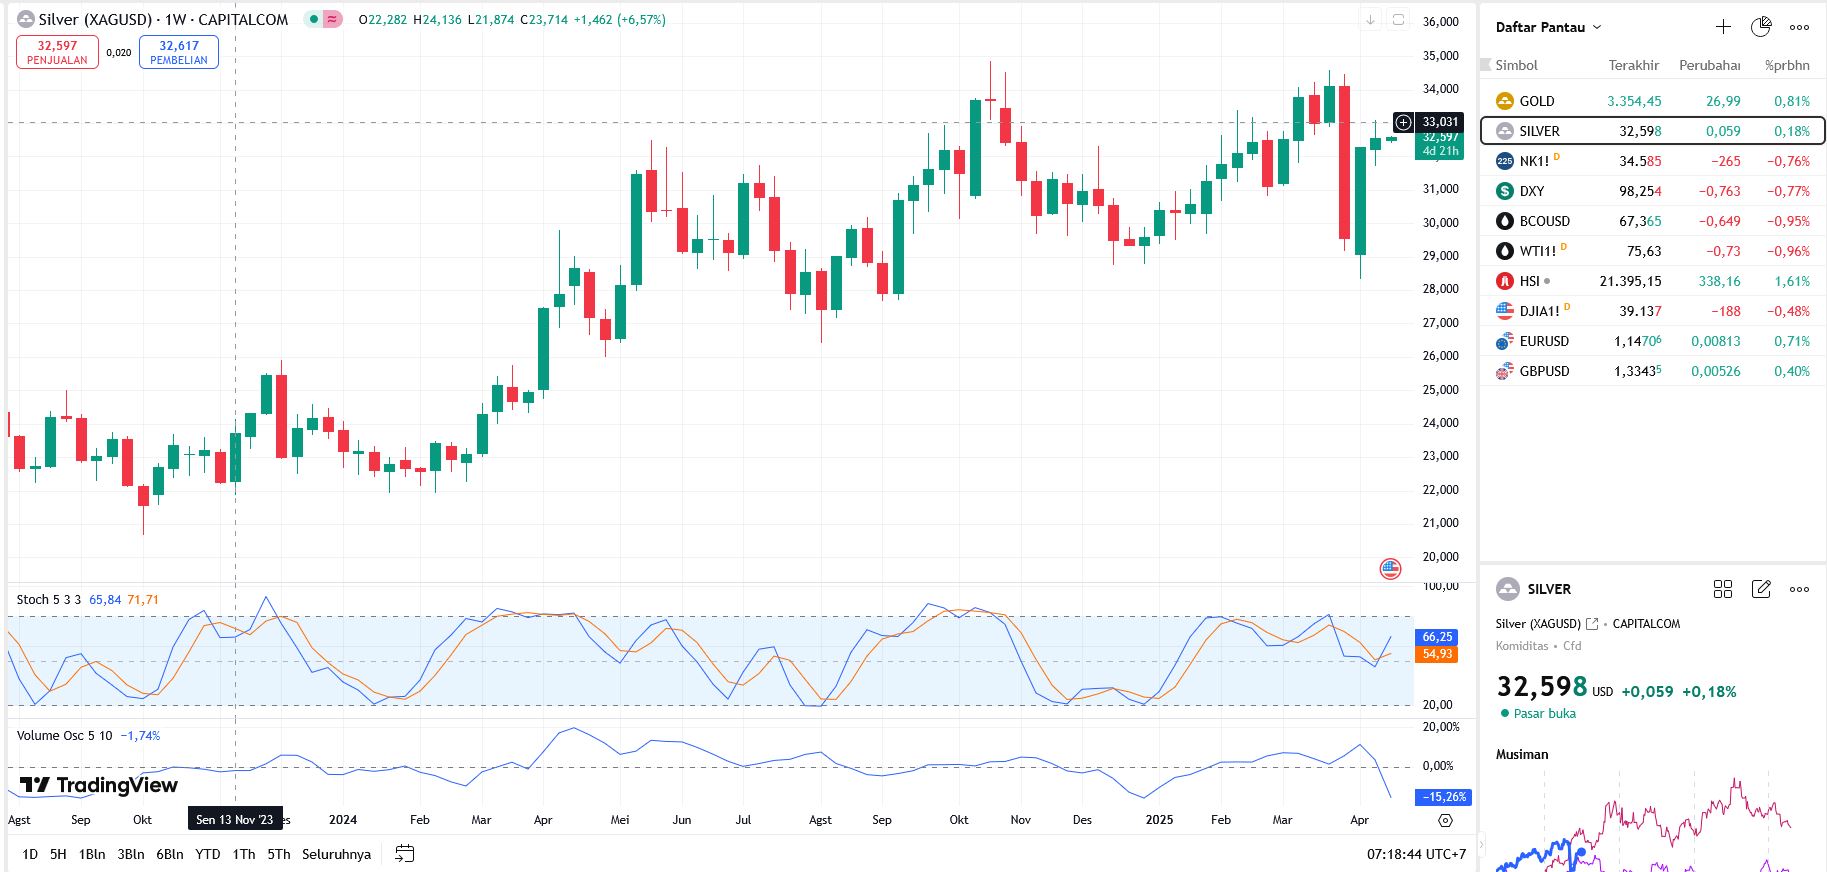Open the Silver (XAGUSD) external link icon
This screenshot has height=872, width=1827.
(x=1592, y=624)
